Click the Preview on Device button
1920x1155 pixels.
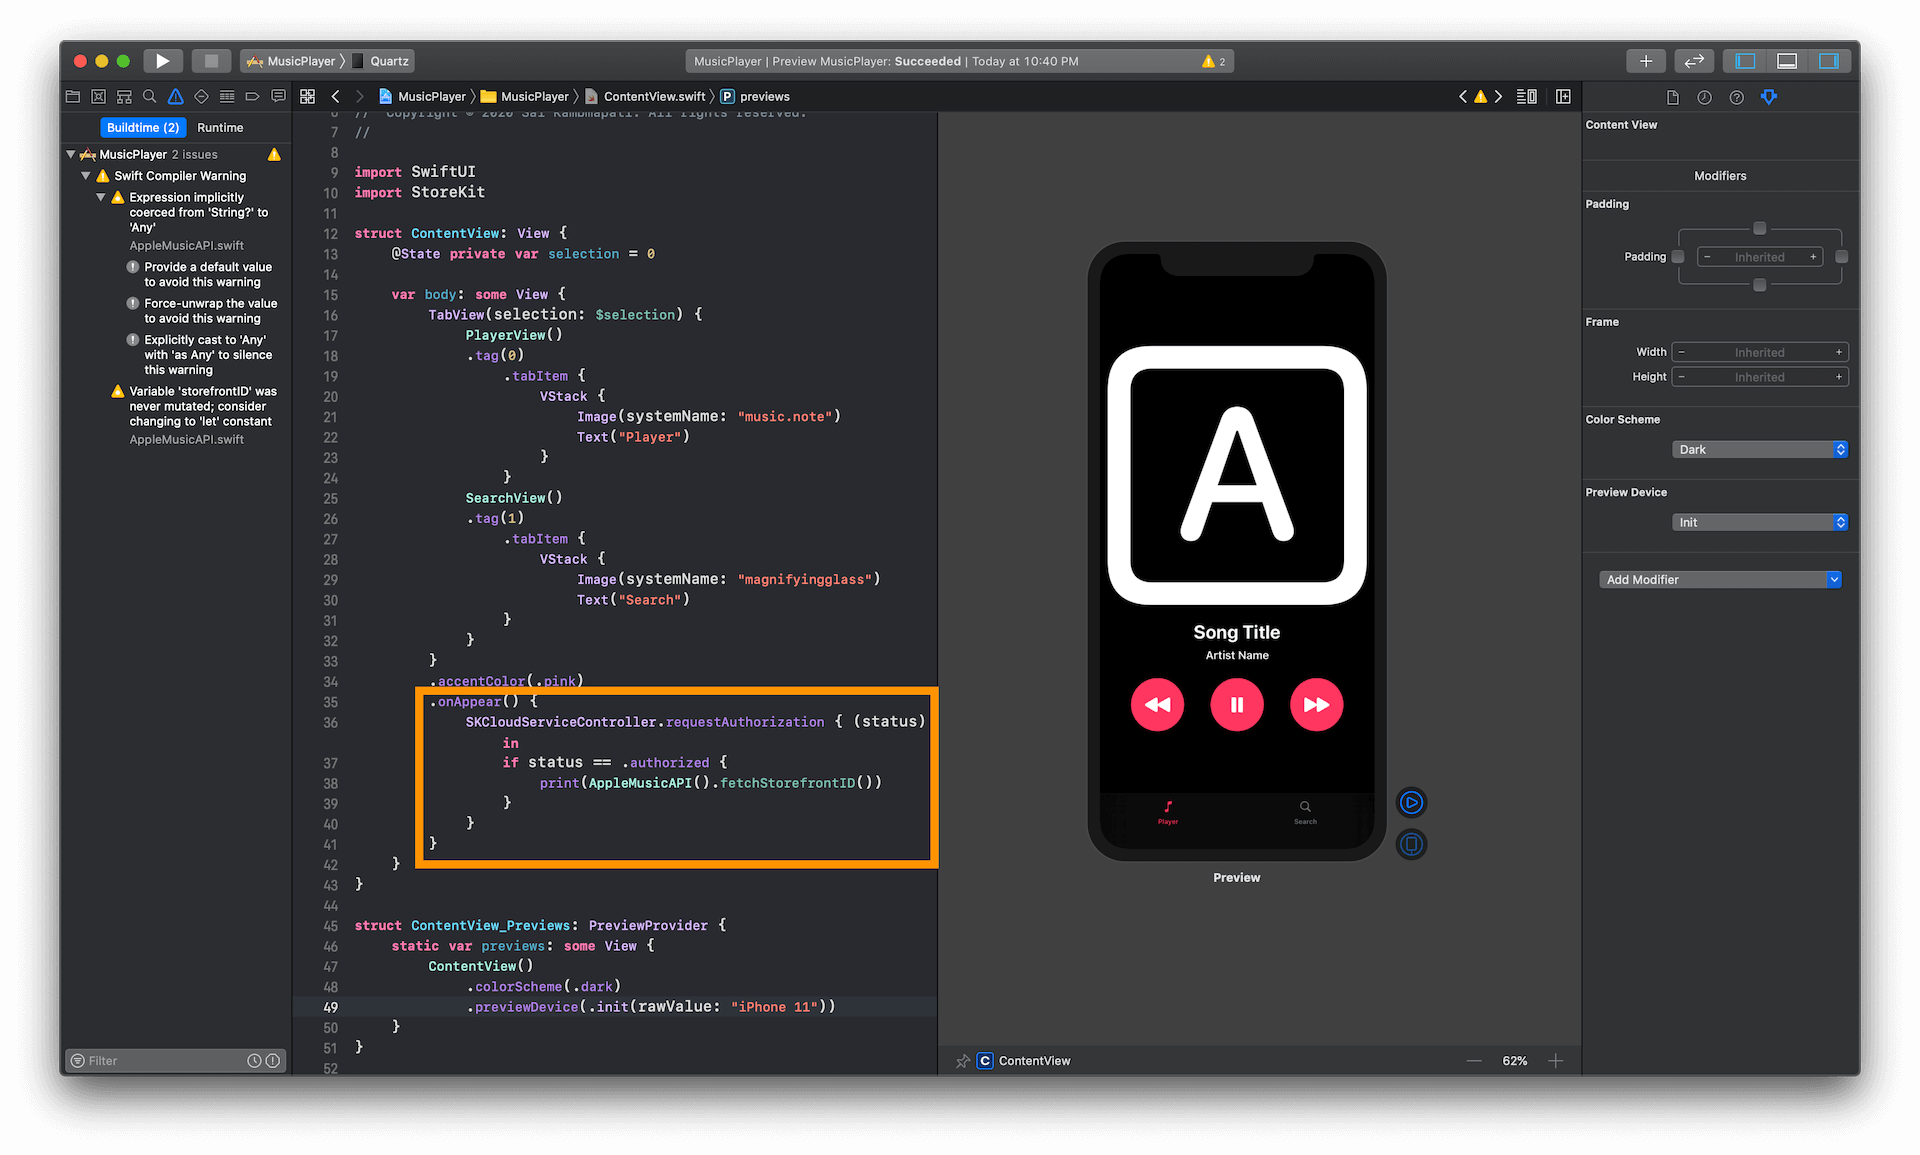1411,844
